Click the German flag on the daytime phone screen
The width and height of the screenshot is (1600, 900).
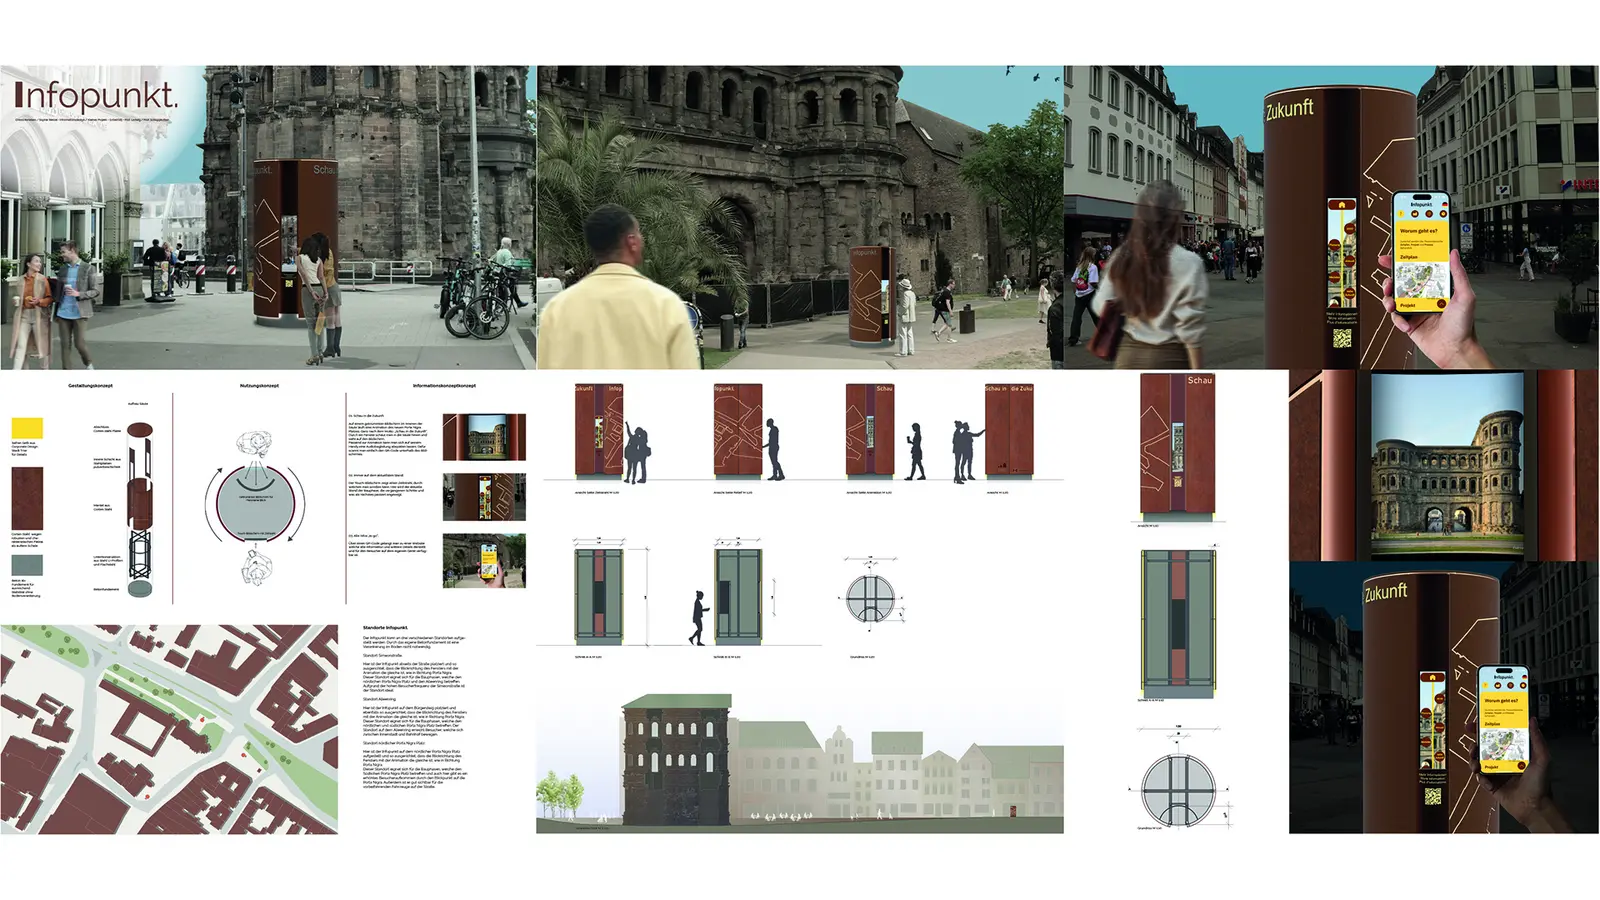pyautogui.click(x=1445, y=204)
